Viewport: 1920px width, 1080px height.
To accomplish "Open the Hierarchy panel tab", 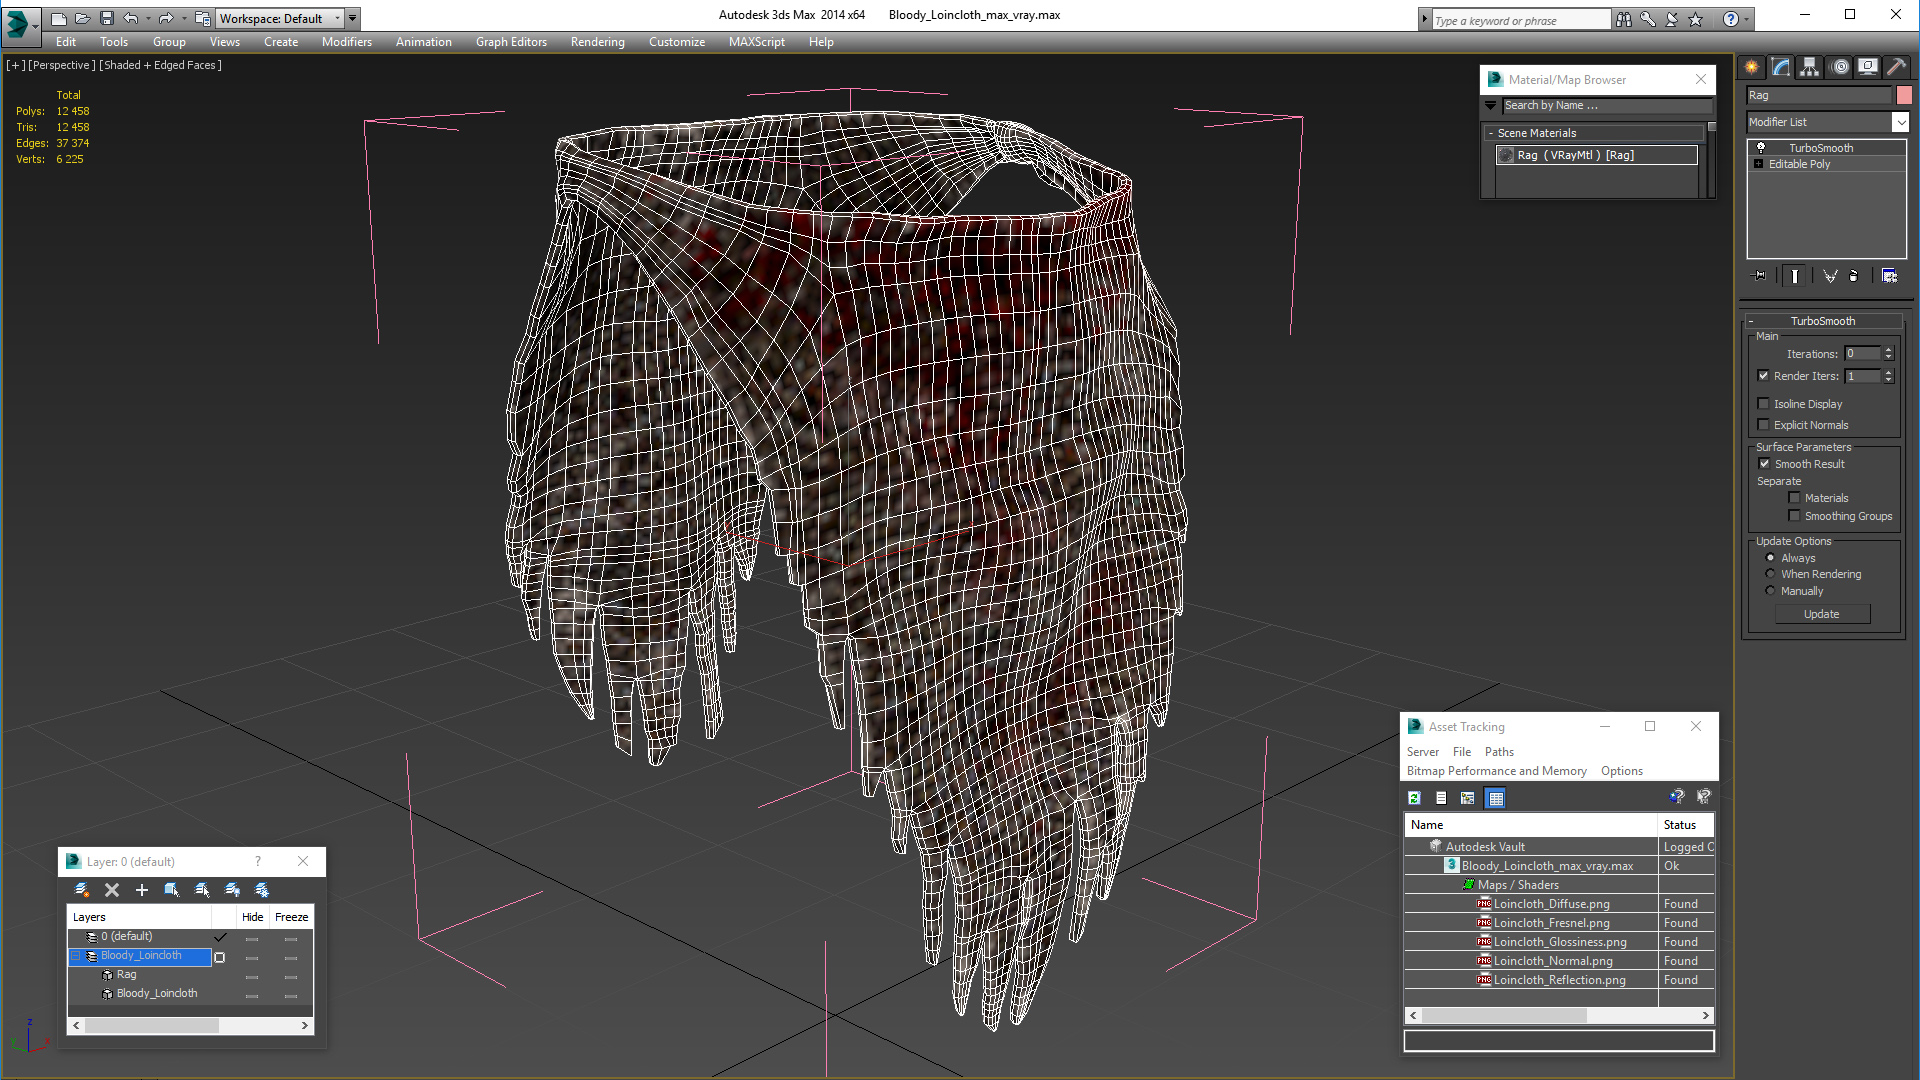I will [x=1809, y=67].
